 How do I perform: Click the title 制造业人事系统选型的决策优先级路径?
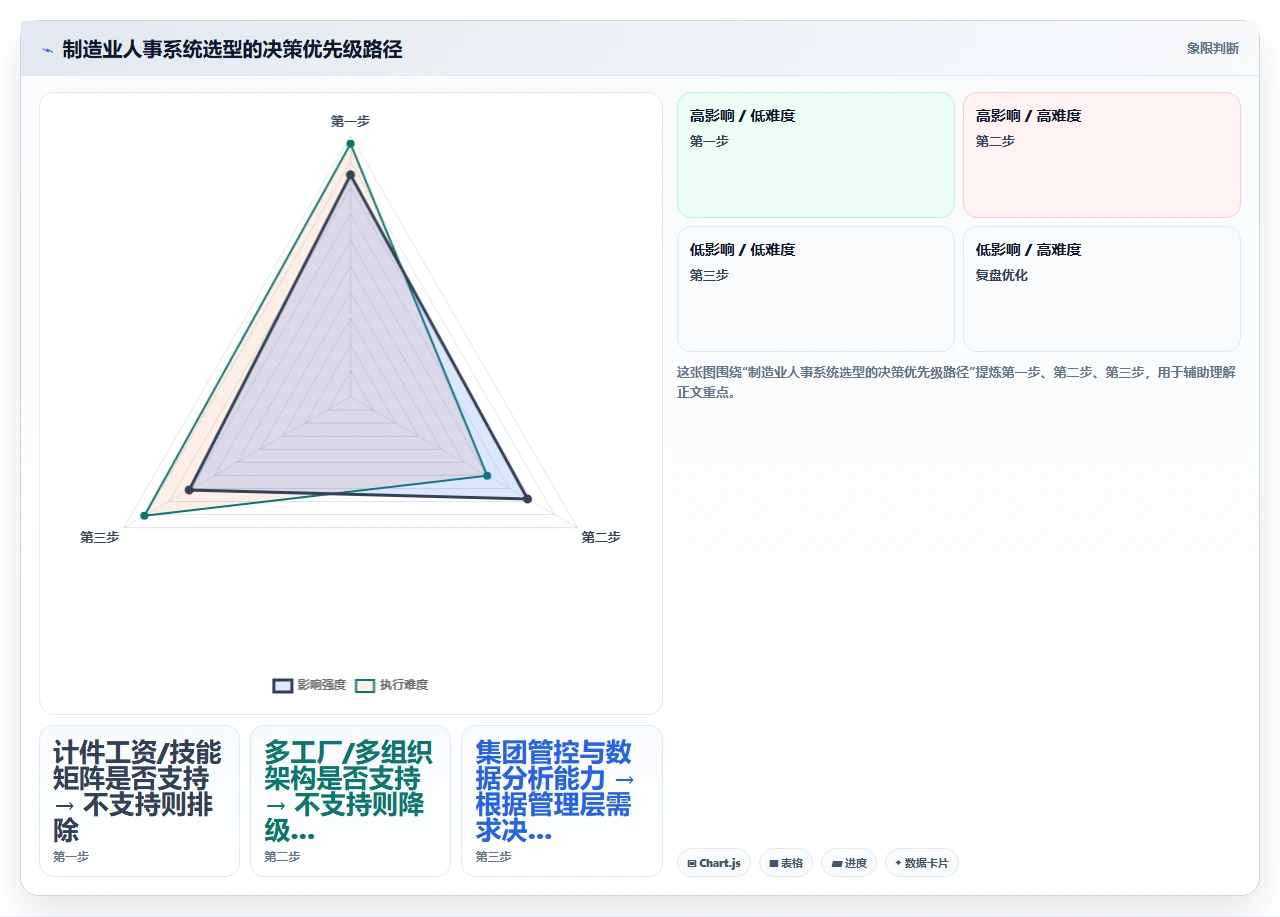232,49
